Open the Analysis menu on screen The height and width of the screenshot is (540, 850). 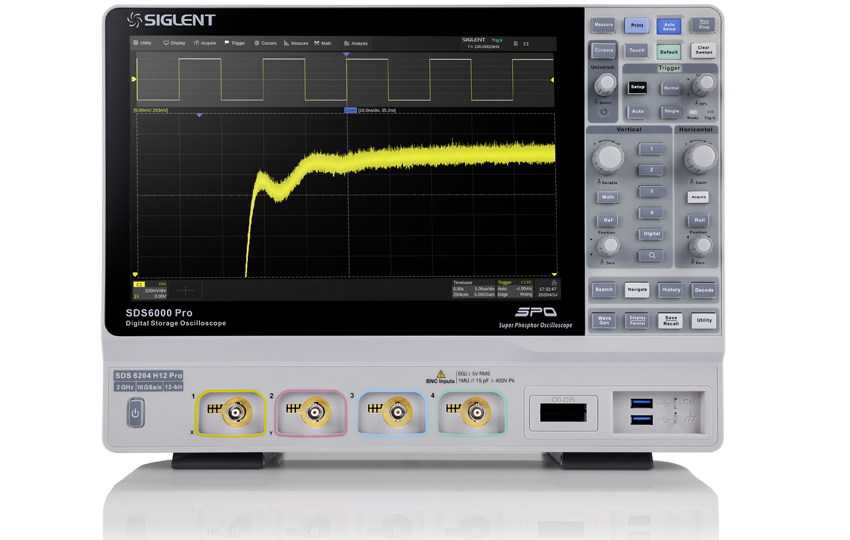point(356,43)
